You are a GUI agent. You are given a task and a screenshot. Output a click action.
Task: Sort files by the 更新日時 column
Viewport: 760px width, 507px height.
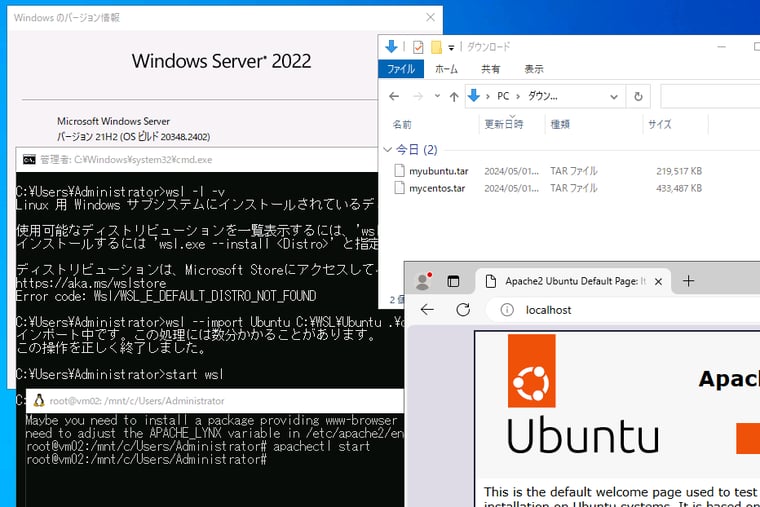click(x=504, y=124)
